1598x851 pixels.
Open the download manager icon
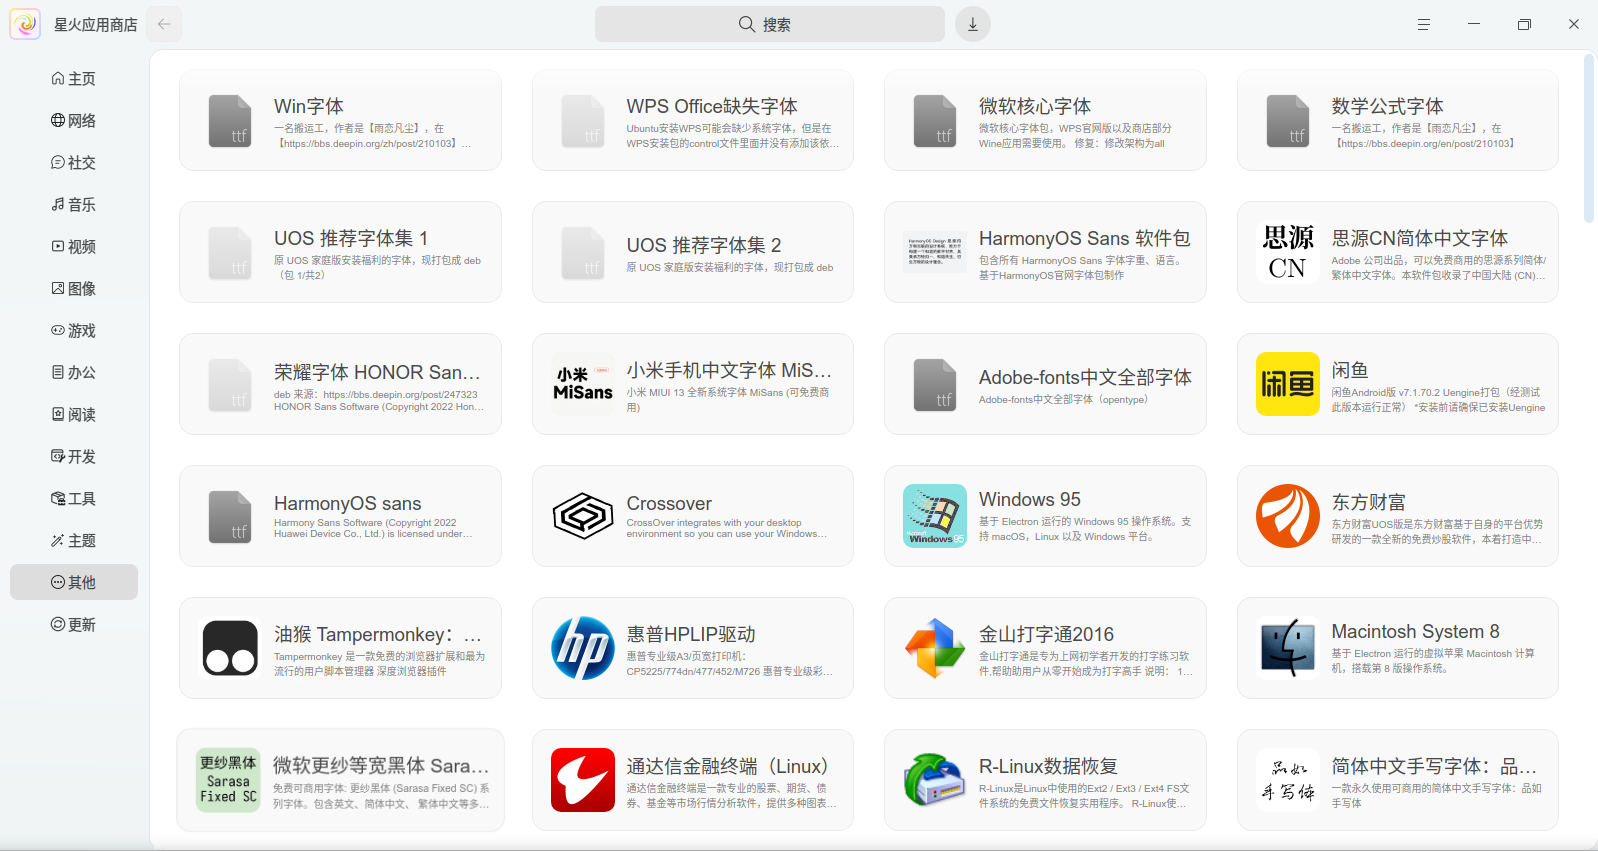[x=973, y=24]
